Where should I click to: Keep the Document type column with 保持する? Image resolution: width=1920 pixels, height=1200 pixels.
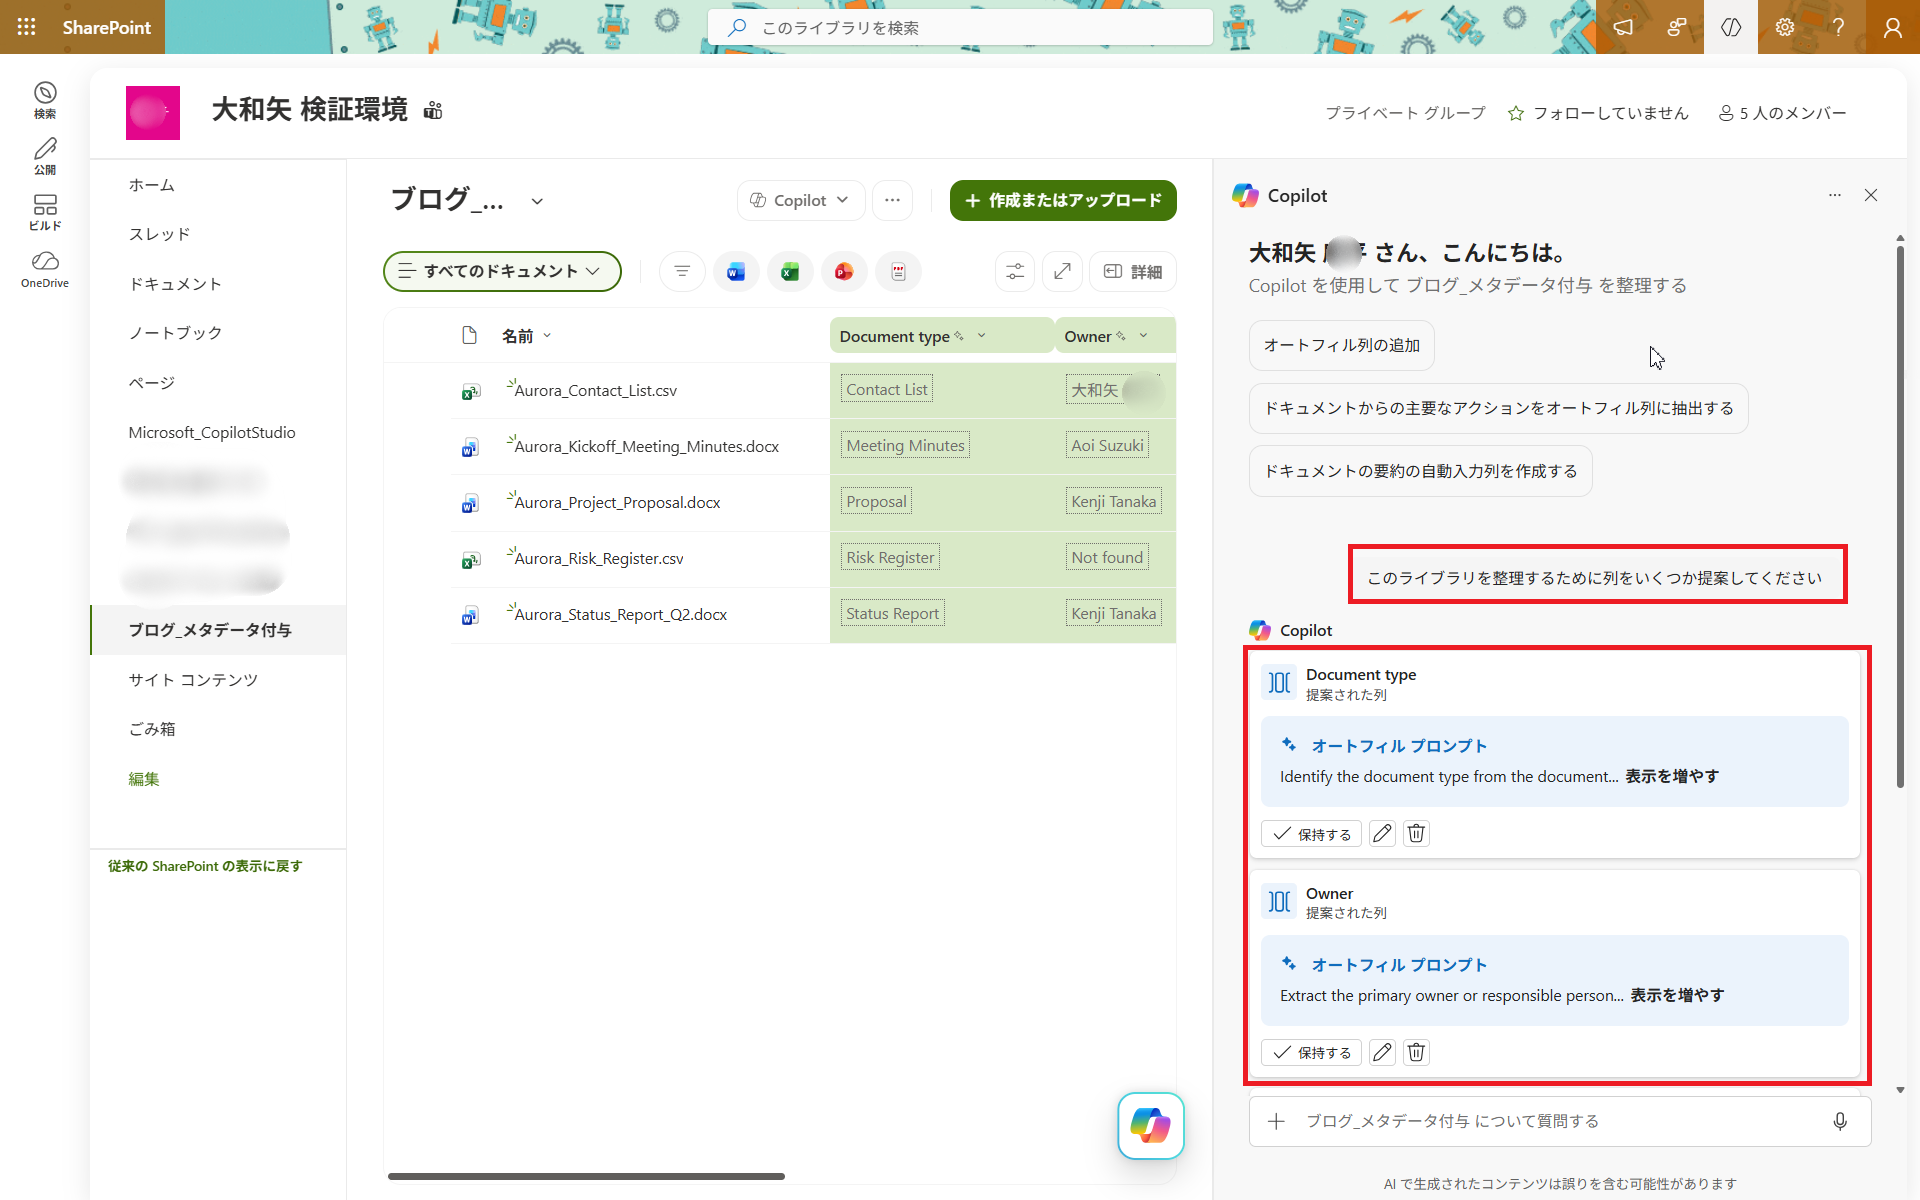1311,833
